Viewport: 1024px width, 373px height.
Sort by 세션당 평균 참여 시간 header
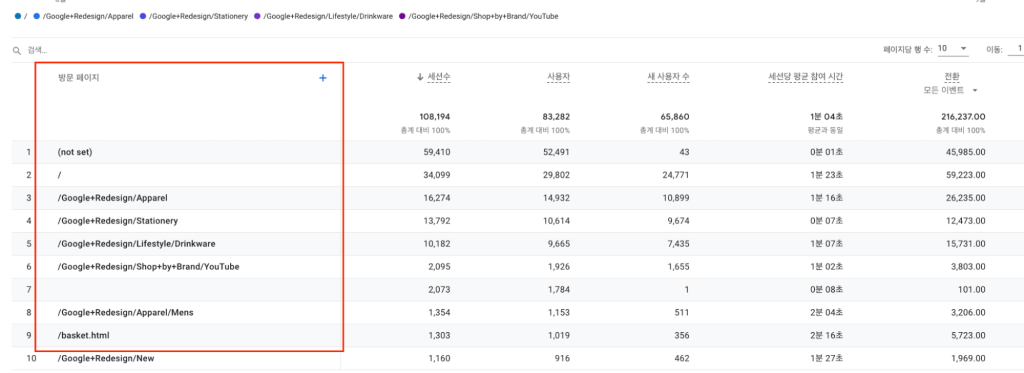pyautogui.click(x=806, y=78)
